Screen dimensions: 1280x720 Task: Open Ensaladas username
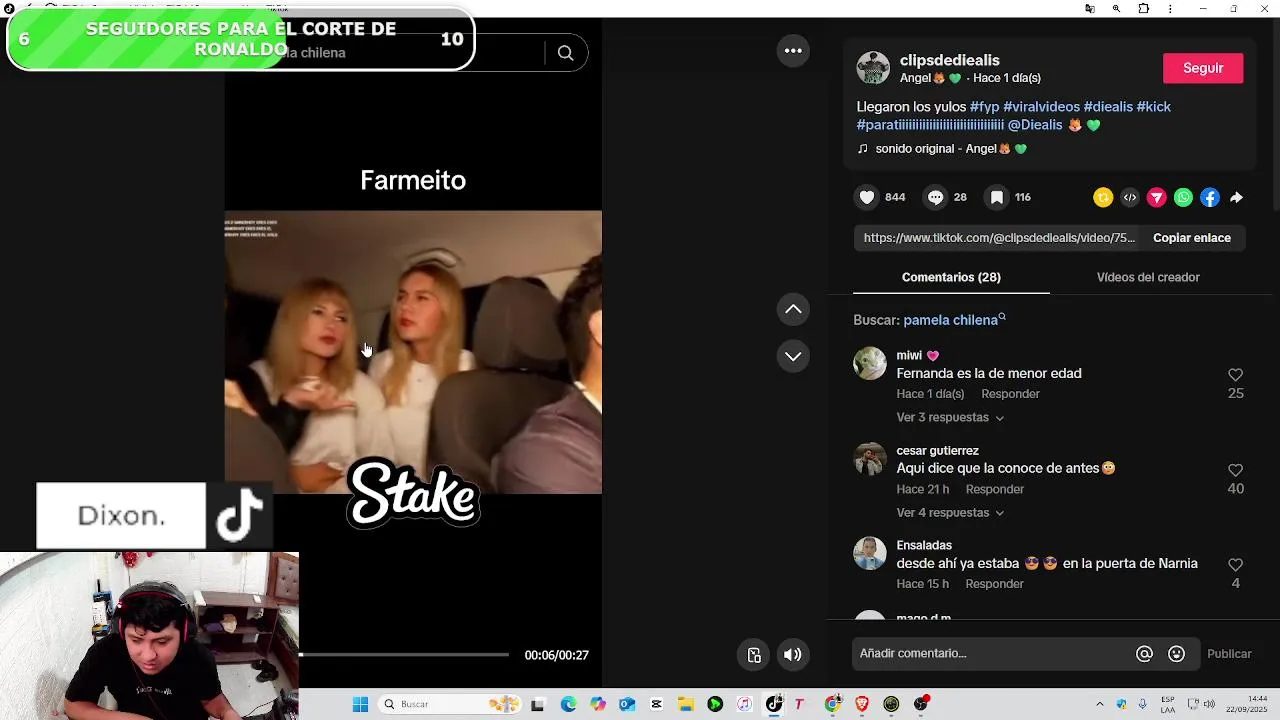point(924,546)
